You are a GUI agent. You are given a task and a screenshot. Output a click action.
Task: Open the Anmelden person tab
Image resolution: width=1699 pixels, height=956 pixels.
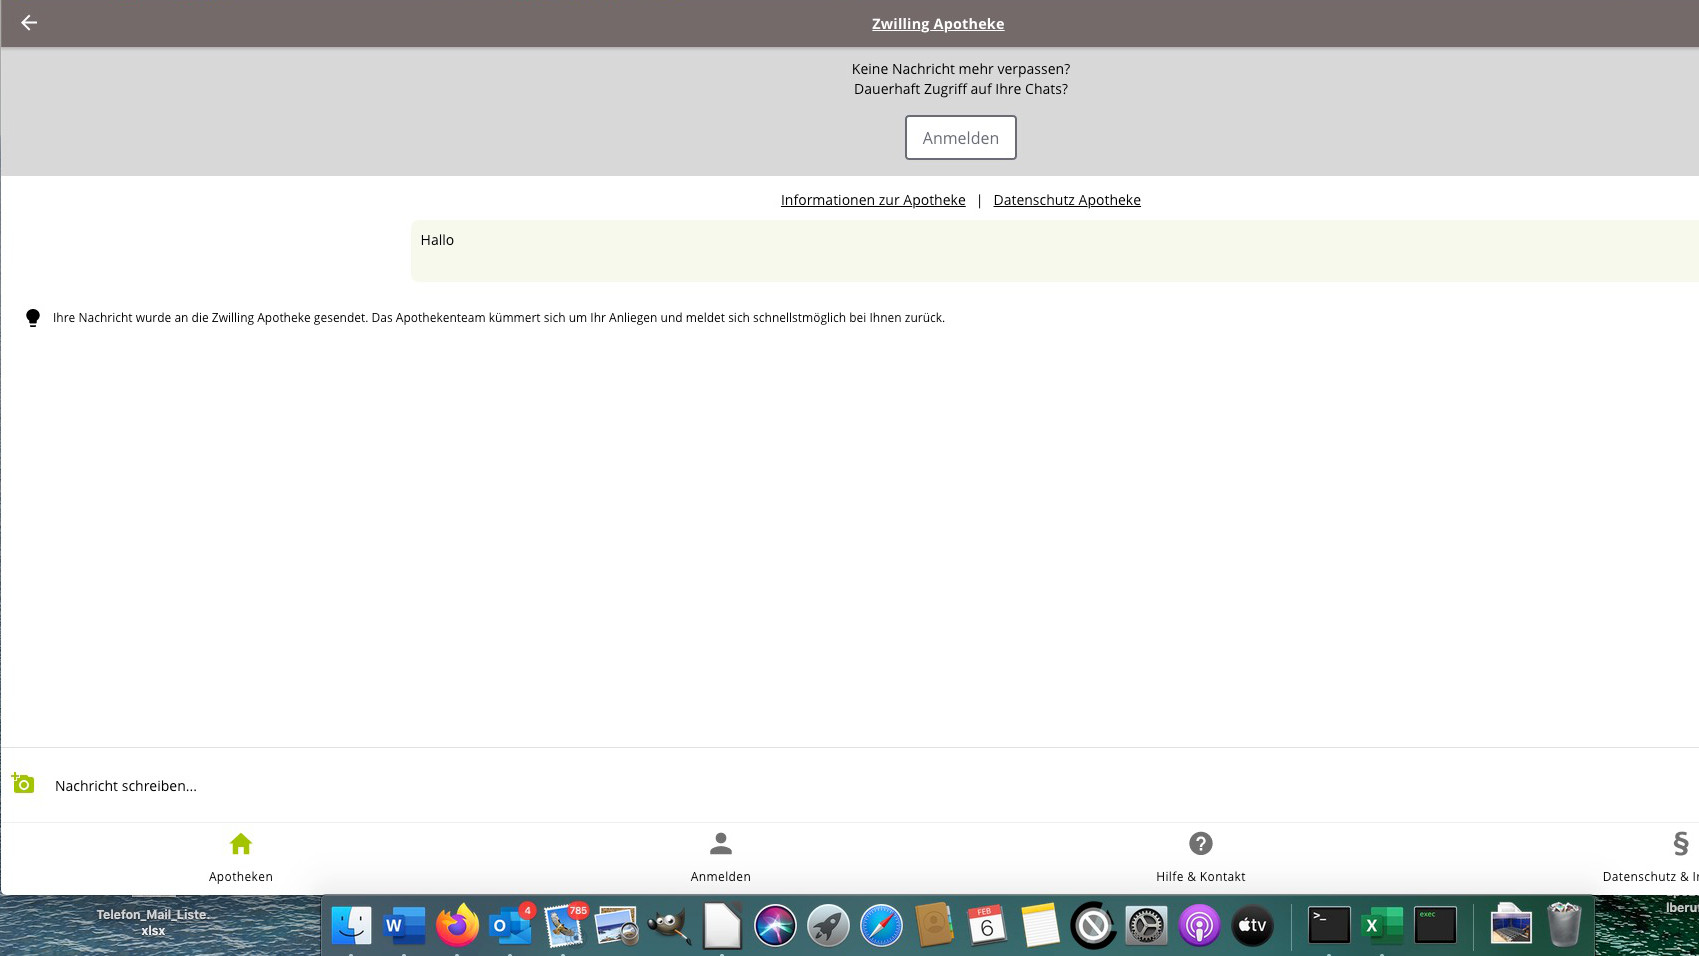click(x=720, y=856)
